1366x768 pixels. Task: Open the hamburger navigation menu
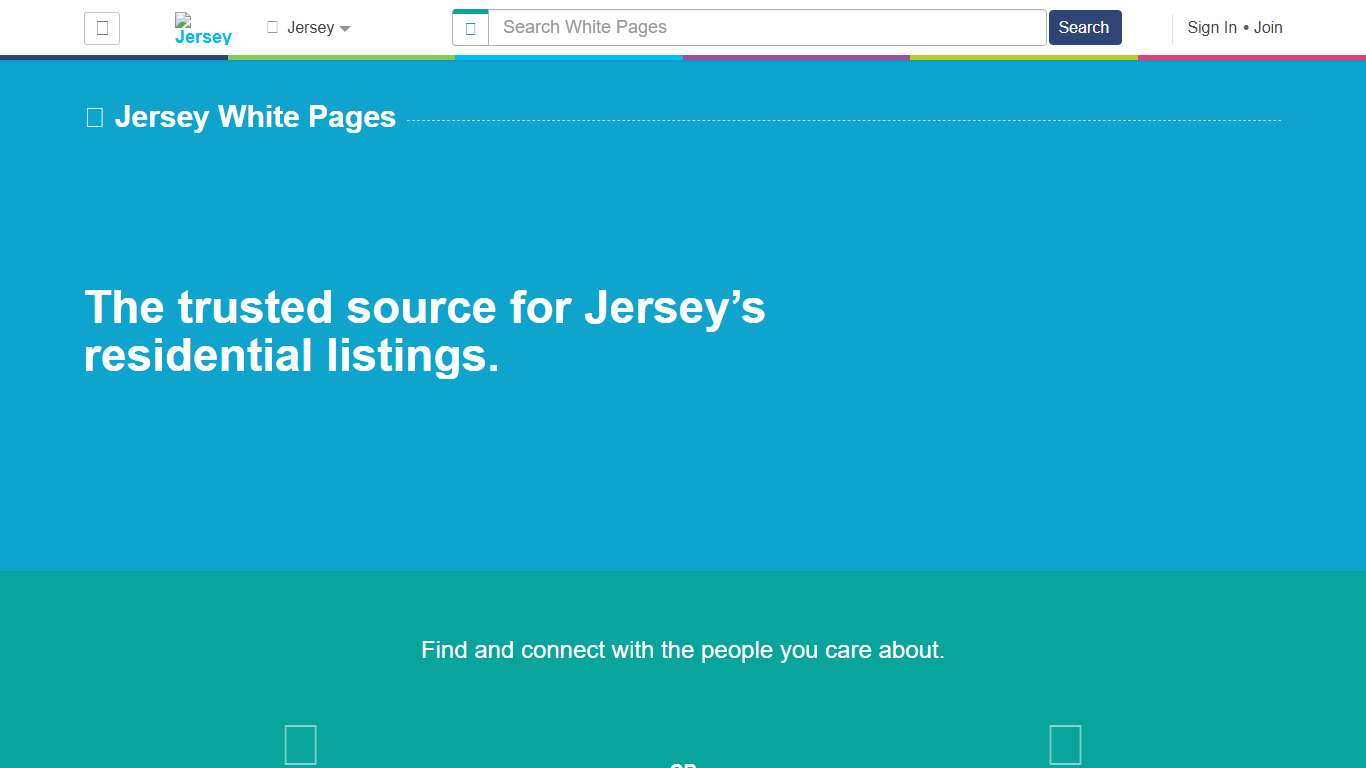coord(101,28)
